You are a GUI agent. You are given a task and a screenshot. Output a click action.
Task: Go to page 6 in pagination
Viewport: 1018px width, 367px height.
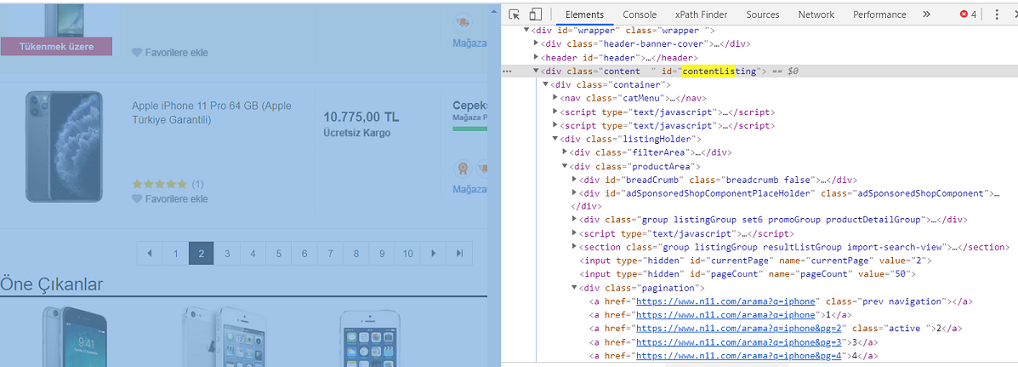point(304,253)
